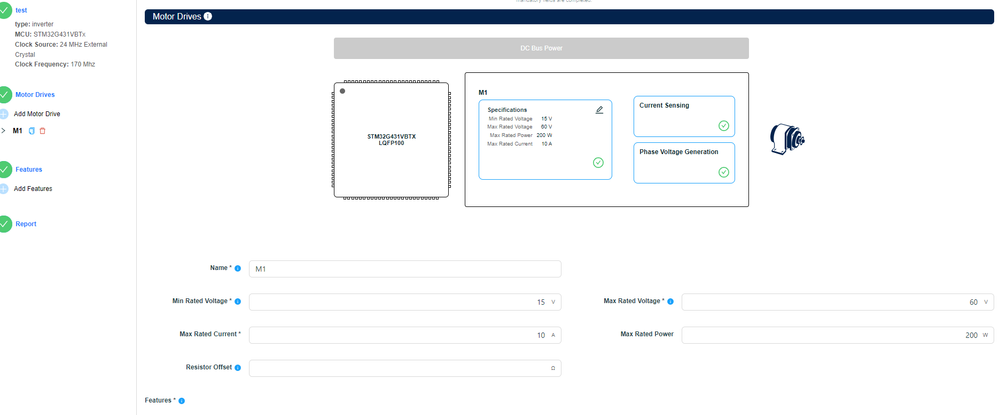Click the Motor Drives header title
The height and width of the screenshot is (415, 999).
(176, 16)
